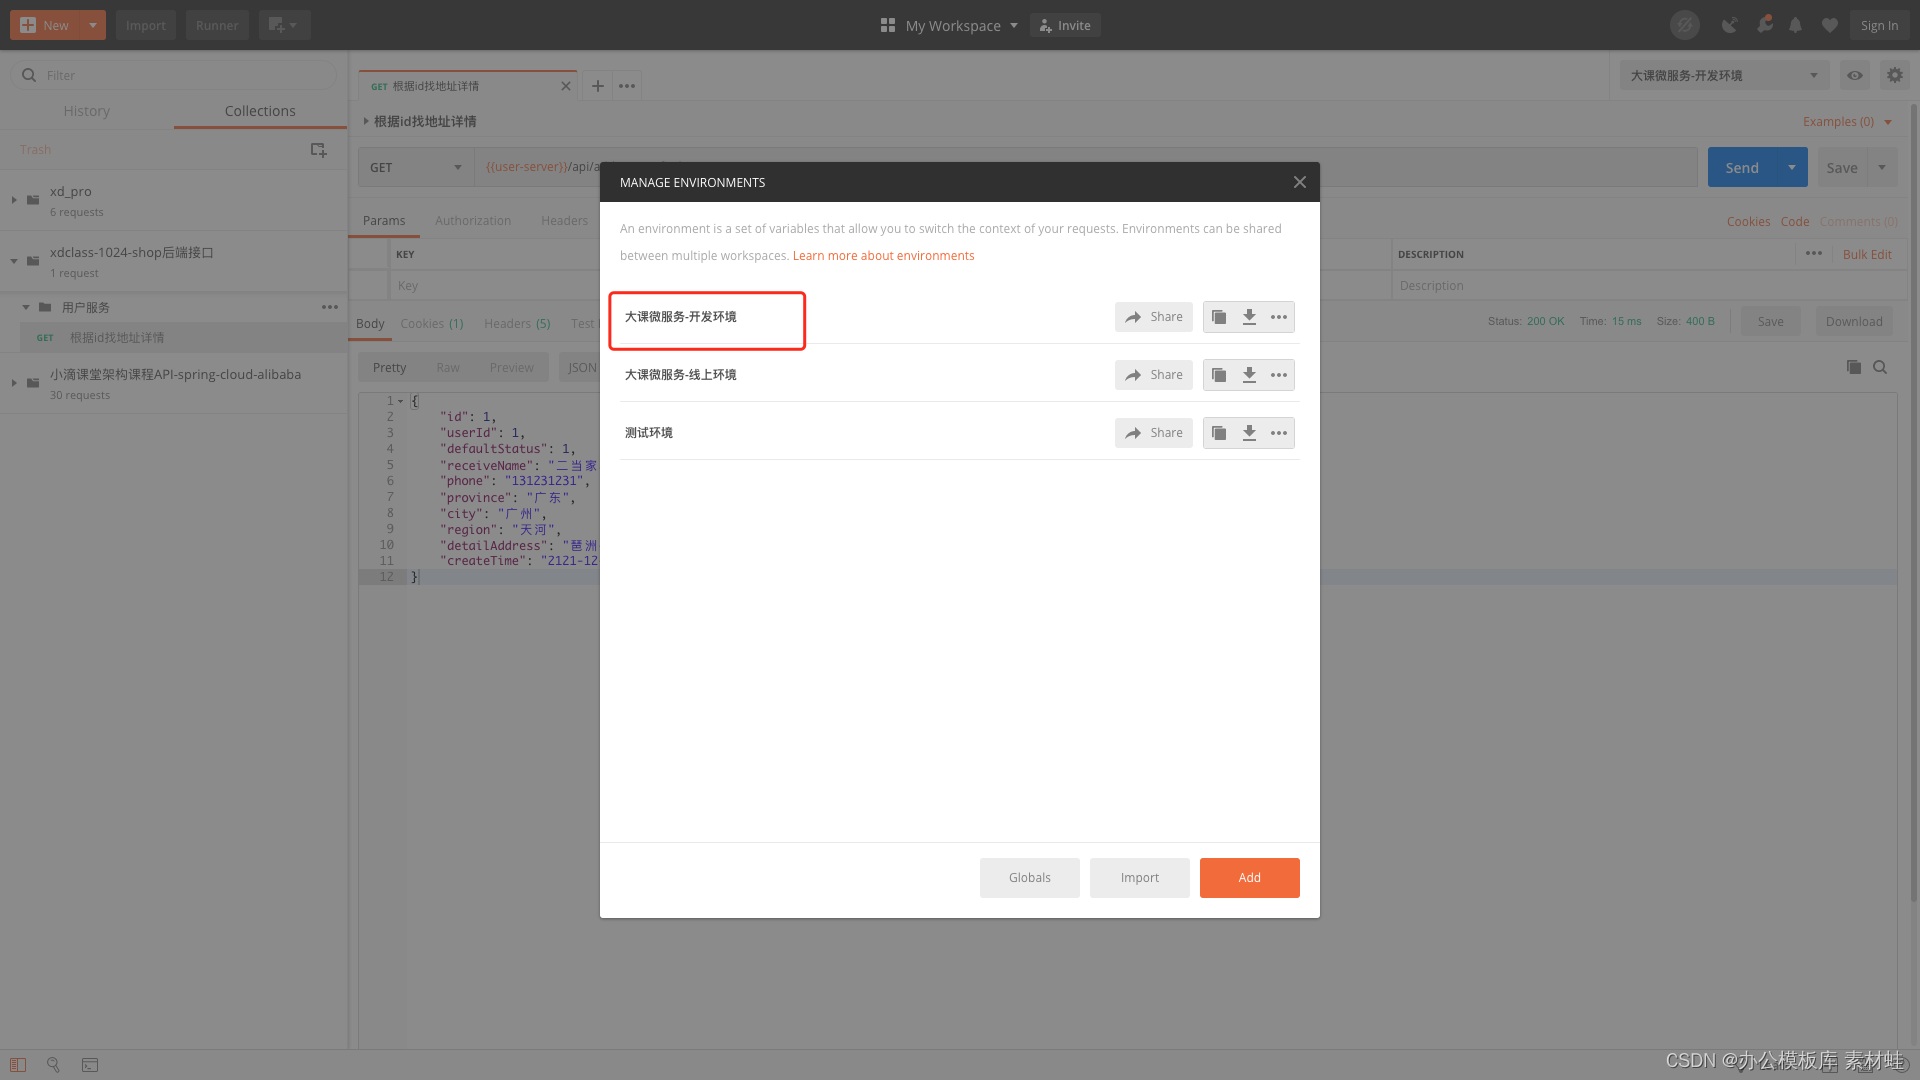Switch to the History tab
Viewport: 1920px width, 1080px height.
coord(87,111)
